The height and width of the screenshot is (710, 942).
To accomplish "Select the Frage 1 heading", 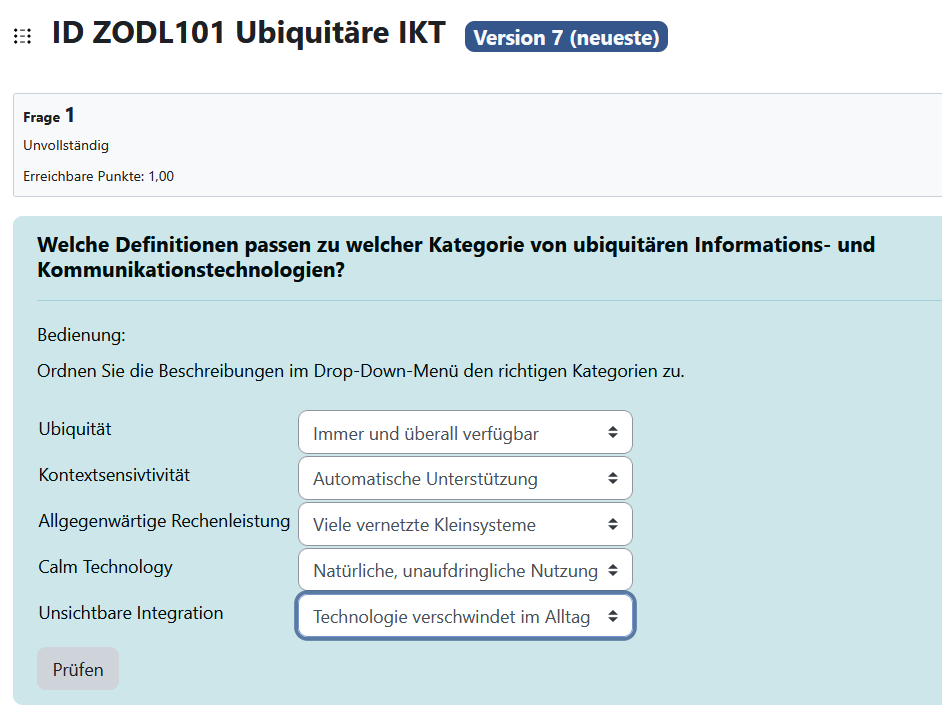I will coord(49,116).
